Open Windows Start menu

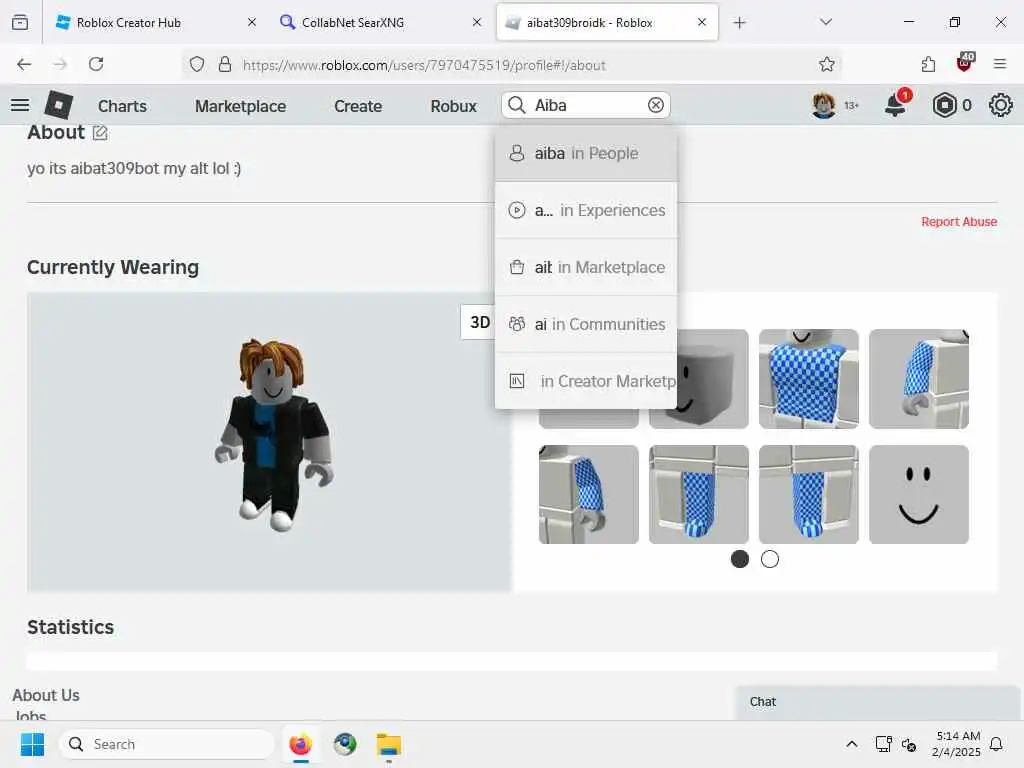(32, 744)
